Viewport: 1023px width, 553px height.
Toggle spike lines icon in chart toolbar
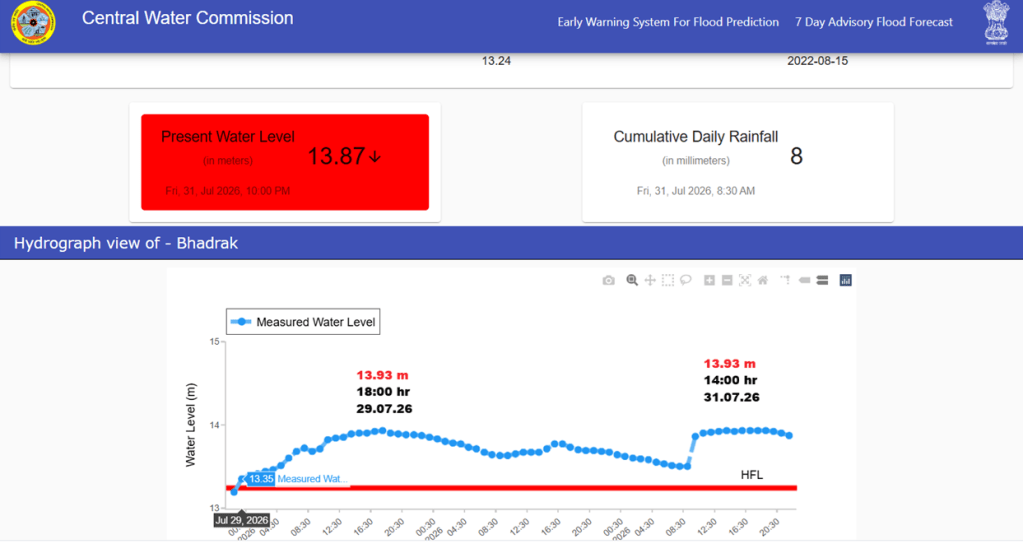tap(785, 280)
